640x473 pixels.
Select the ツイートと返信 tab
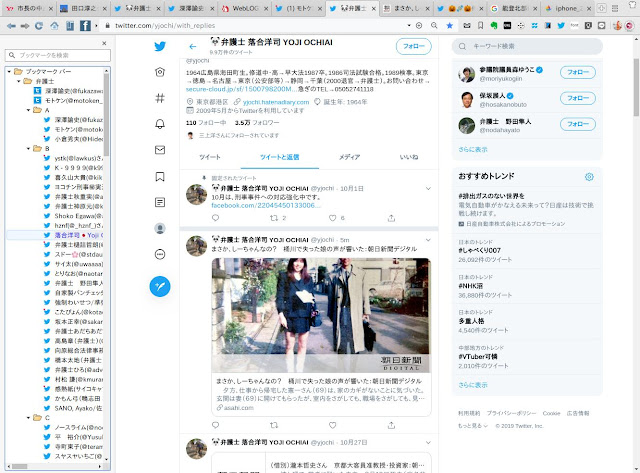(x=280, y=157)
